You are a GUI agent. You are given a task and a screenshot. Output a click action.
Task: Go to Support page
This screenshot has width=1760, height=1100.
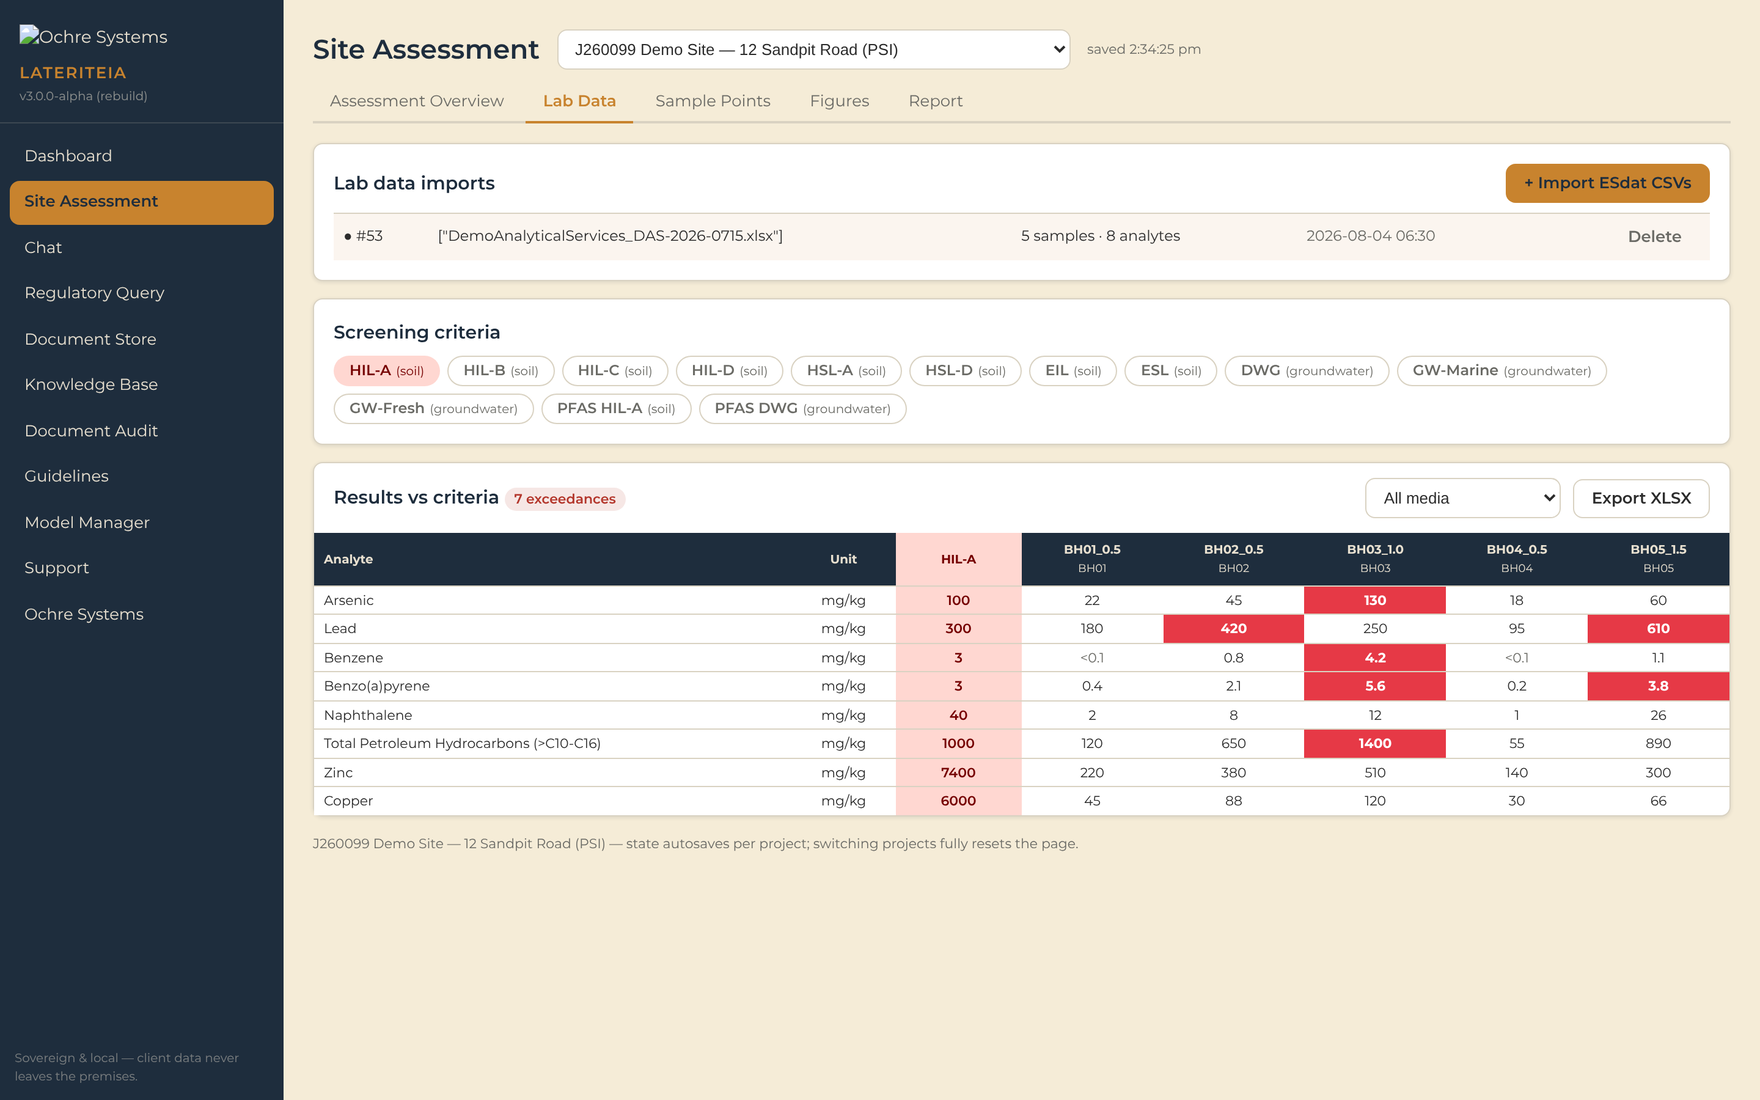[141, 568]
